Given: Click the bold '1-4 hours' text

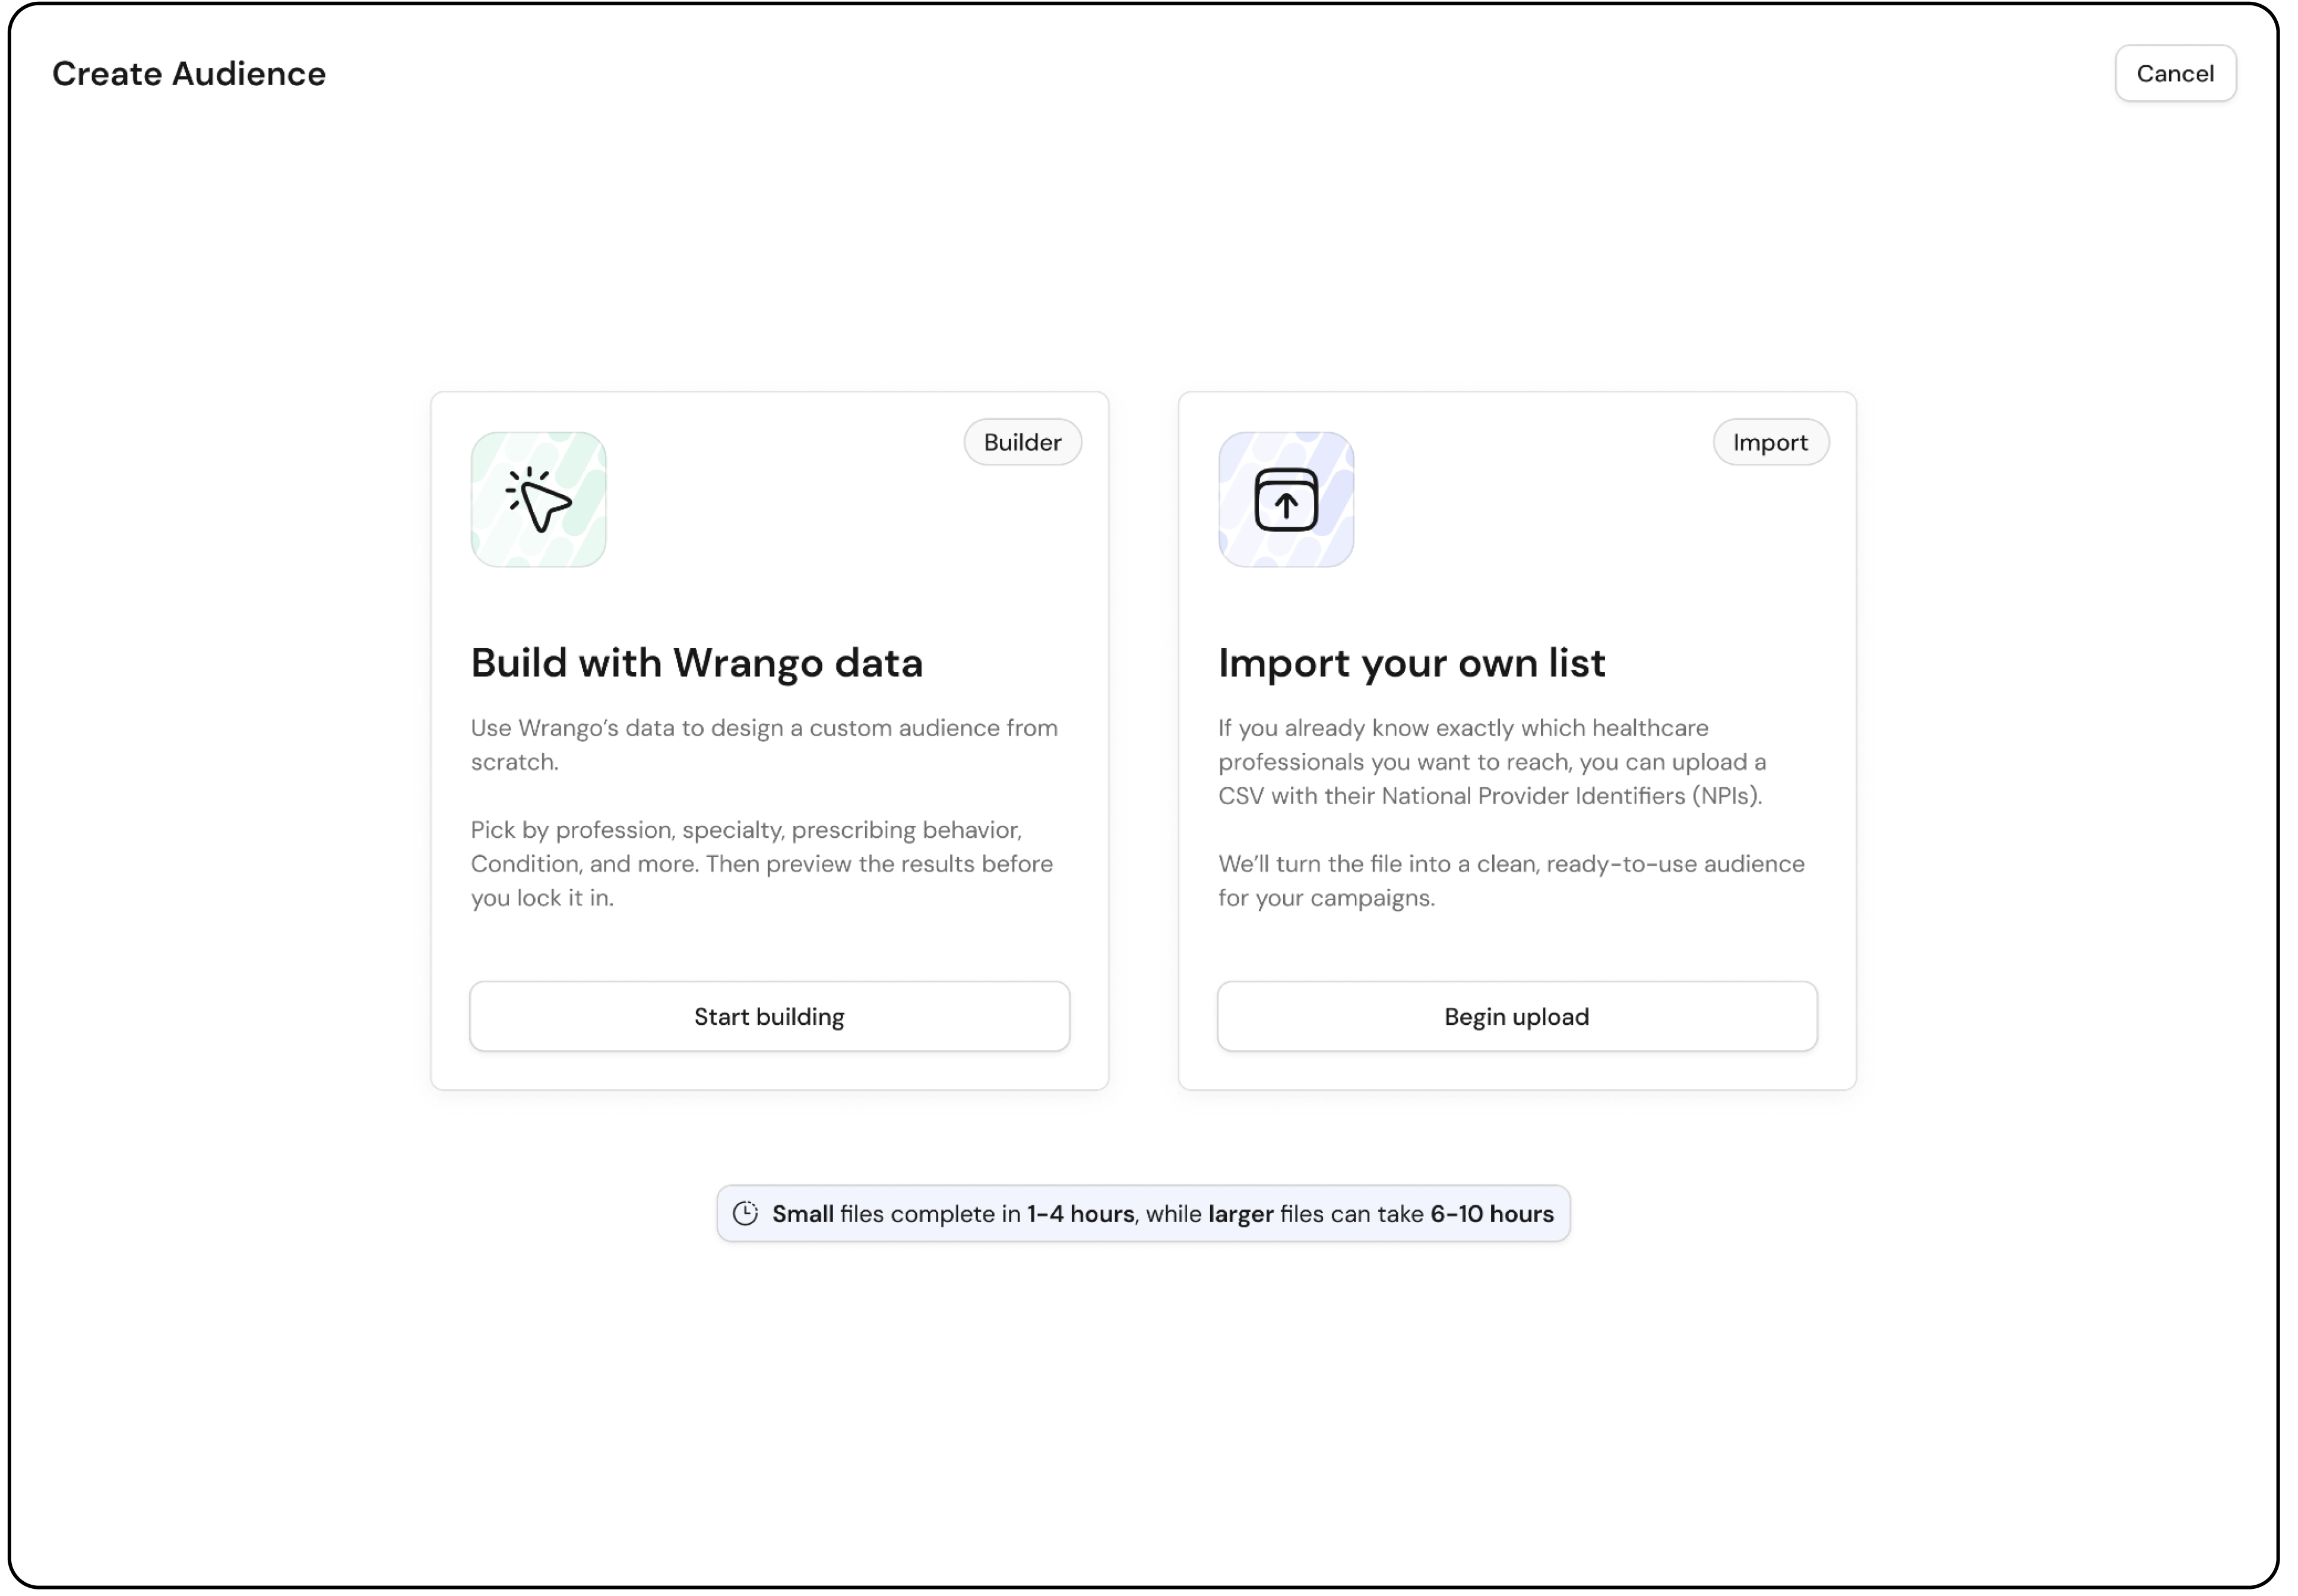Looking at the screenshot, I should 1080,1213.
